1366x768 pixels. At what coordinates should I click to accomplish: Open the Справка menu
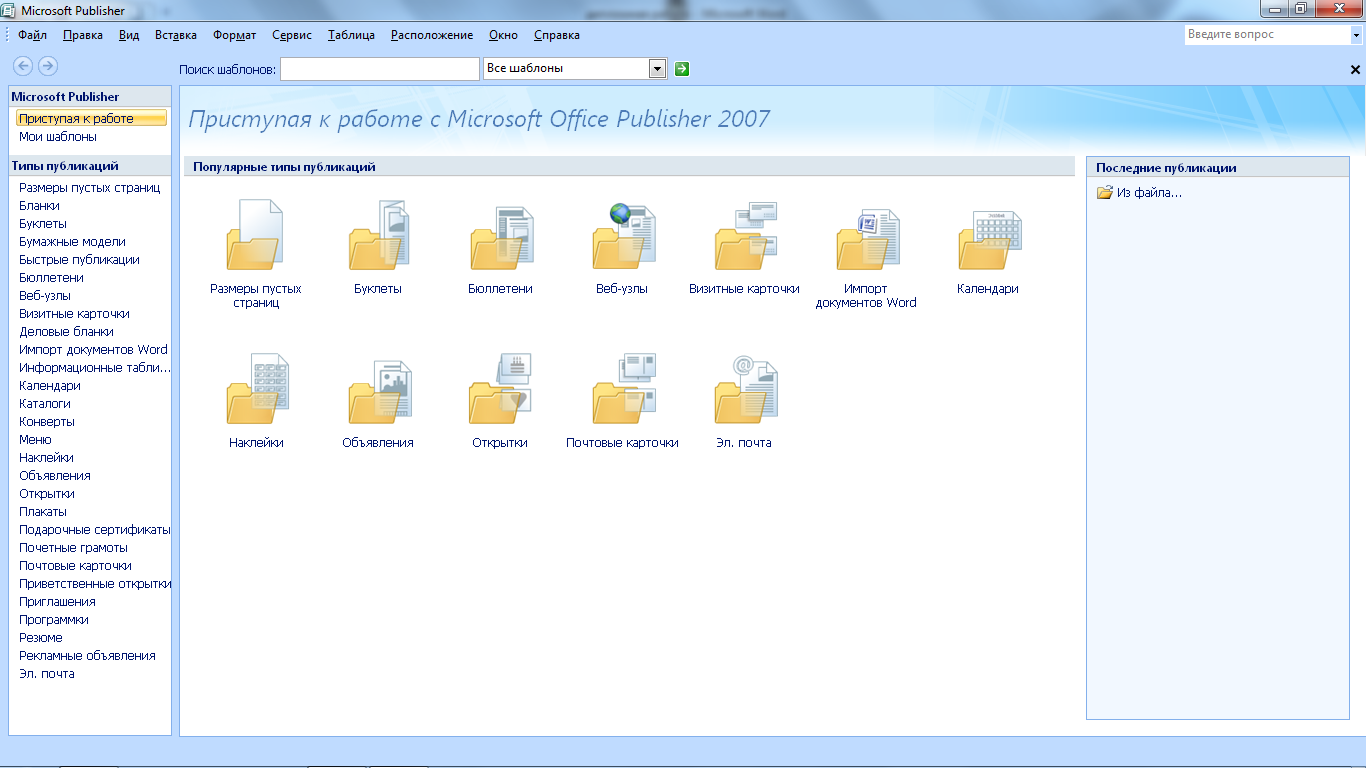pyautogui.click(x=557, y=35)
